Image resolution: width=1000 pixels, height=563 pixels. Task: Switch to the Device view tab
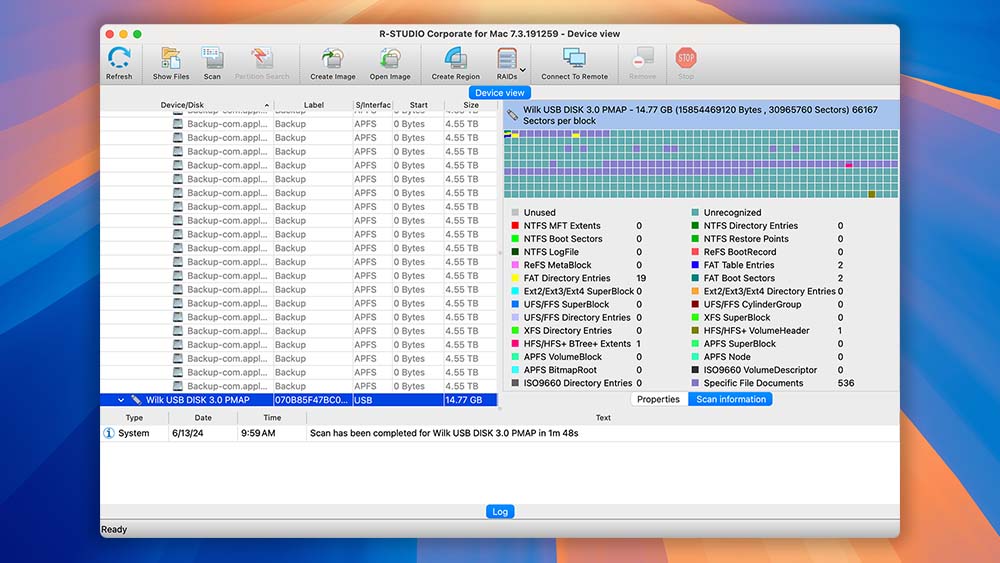(499, 92)
